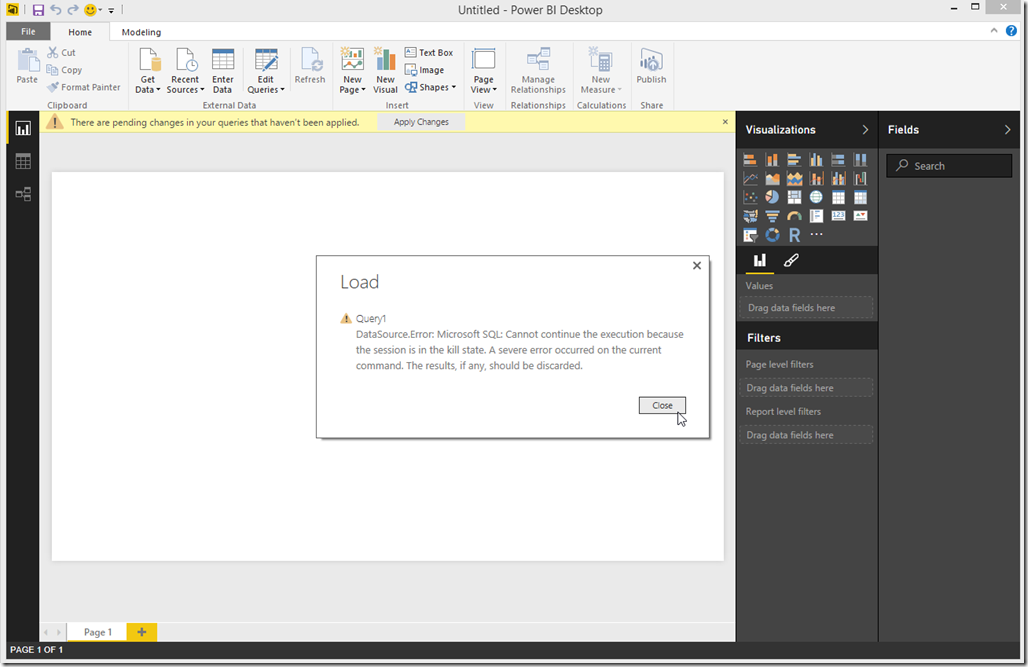Select the pie chart visual
This screenshot has width=1028, height=667.
pyautogui.click(x=772, y=197)
